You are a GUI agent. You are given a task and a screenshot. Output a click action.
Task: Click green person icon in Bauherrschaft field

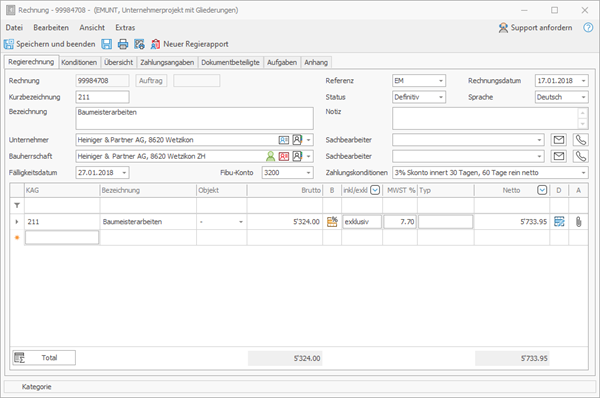click(271, 156)
